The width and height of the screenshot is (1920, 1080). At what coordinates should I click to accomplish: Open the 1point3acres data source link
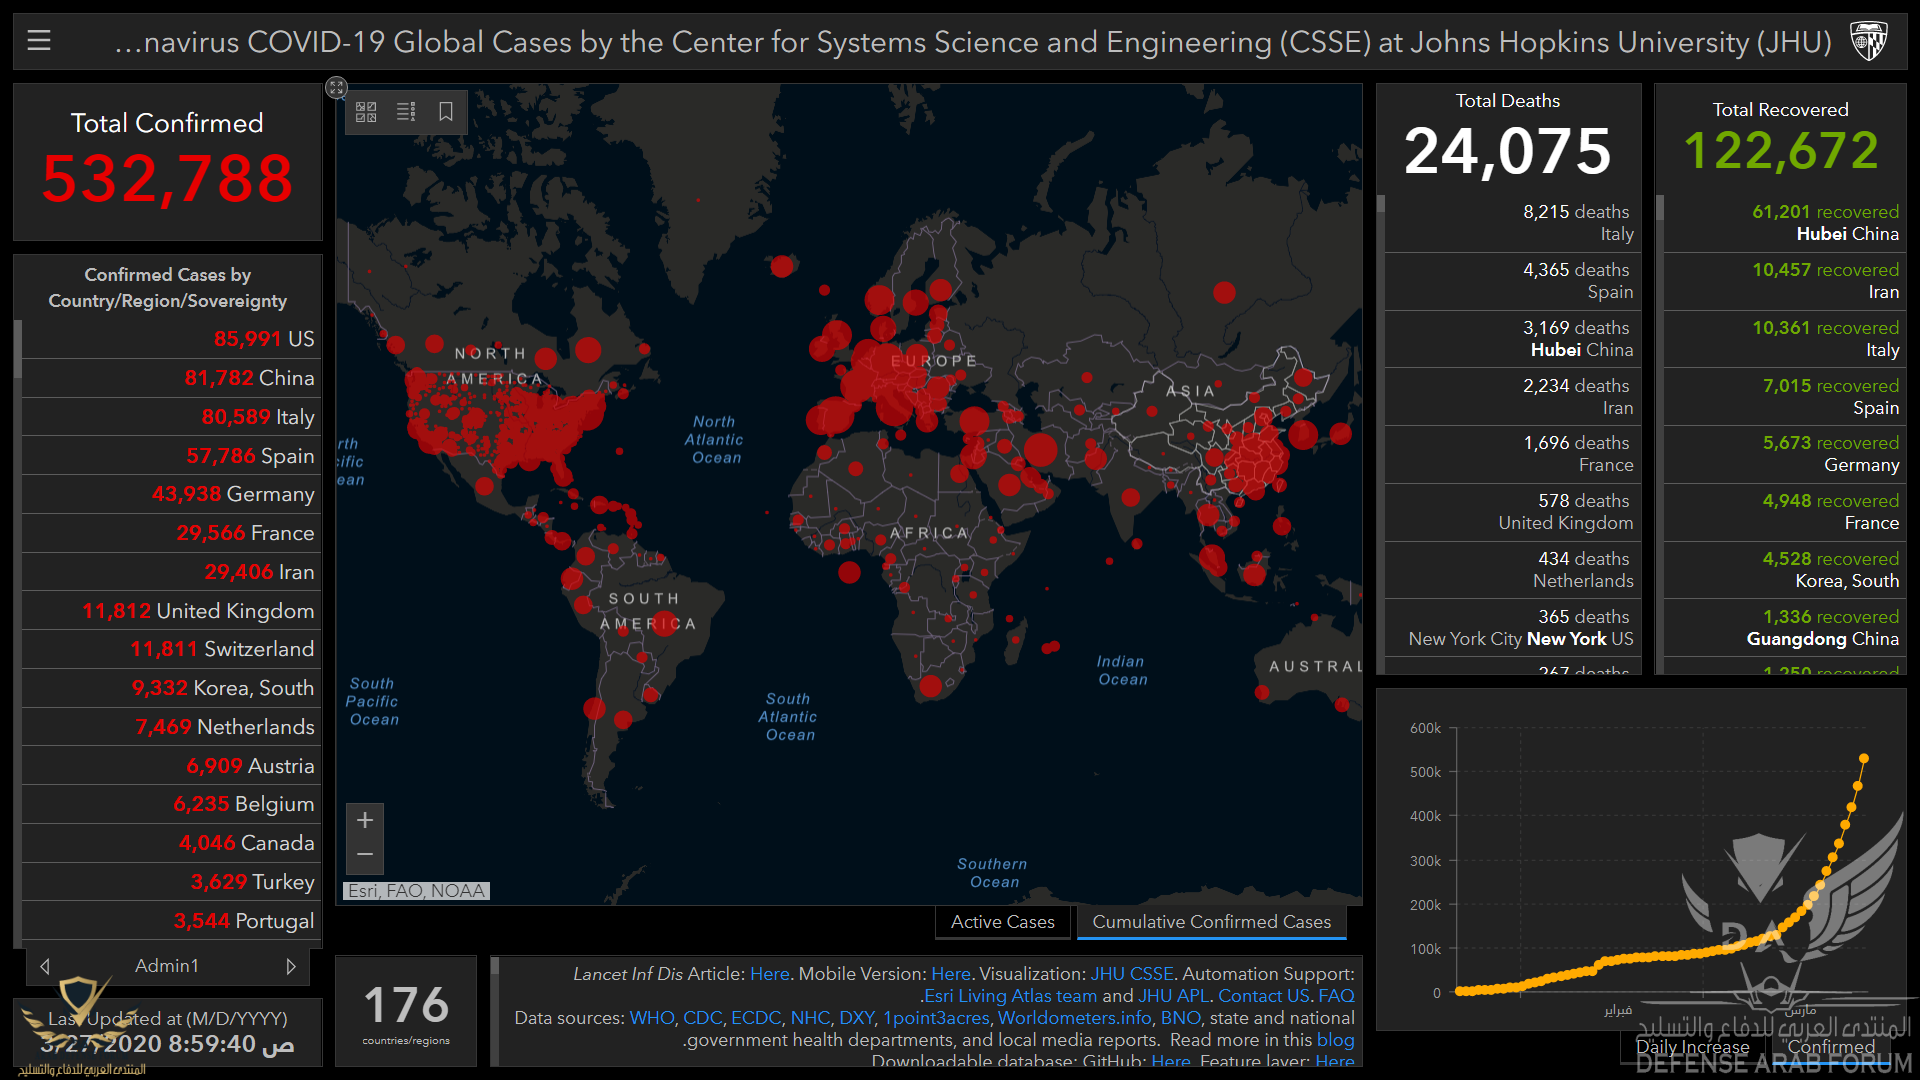935,1018
